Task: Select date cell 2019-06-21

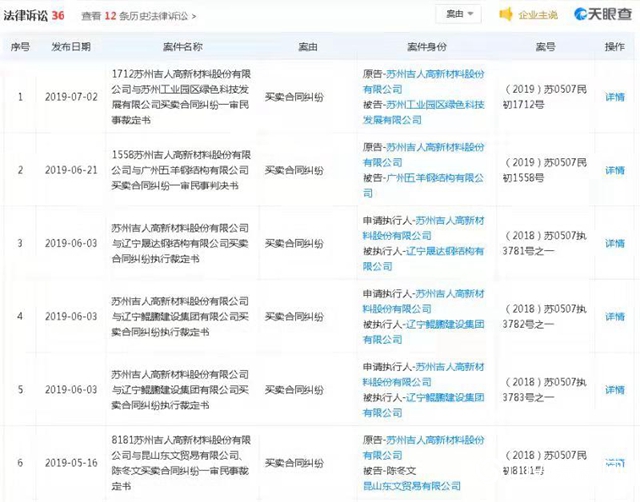Action: pos(71,170)
